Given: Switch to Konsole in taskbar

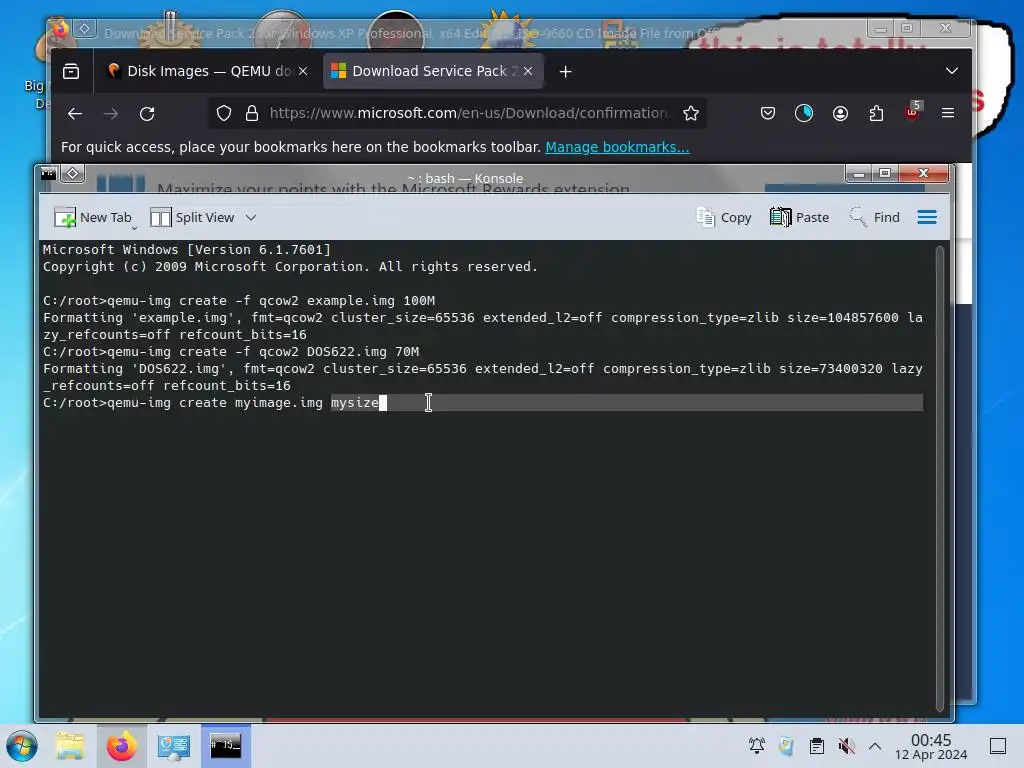Looking at the screenshot, I should pos(225,746).
